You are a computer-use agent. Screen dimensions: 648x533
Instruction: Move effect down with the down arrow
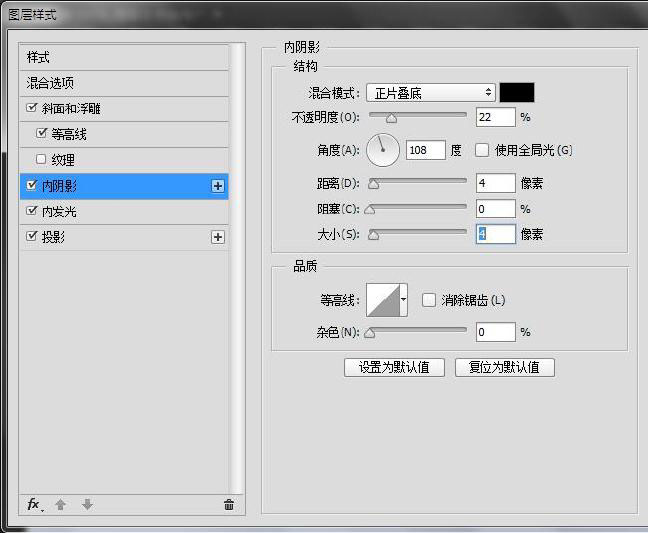87,504
